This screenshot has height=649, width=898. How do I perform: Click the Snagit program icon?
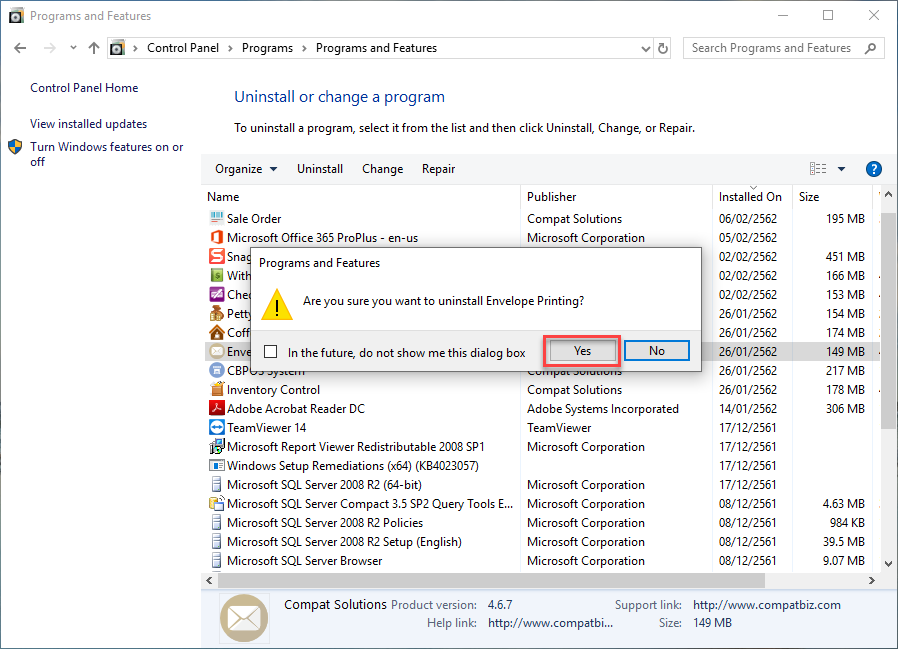[216, 256]
